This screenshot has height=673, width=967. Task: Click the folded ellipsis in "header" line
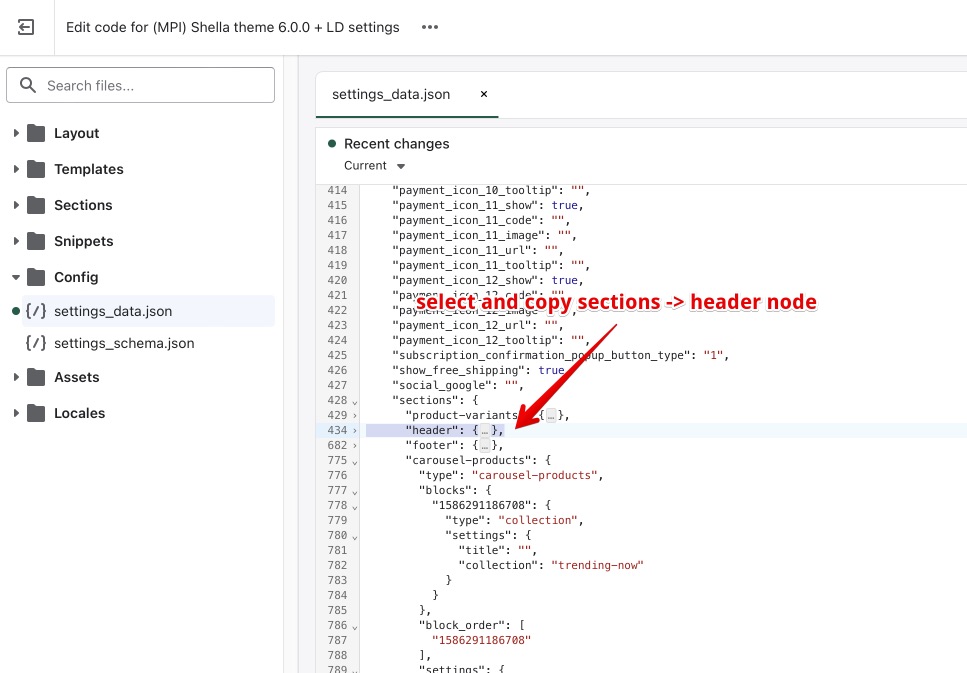pyautogui.click(x=485, y=431)
